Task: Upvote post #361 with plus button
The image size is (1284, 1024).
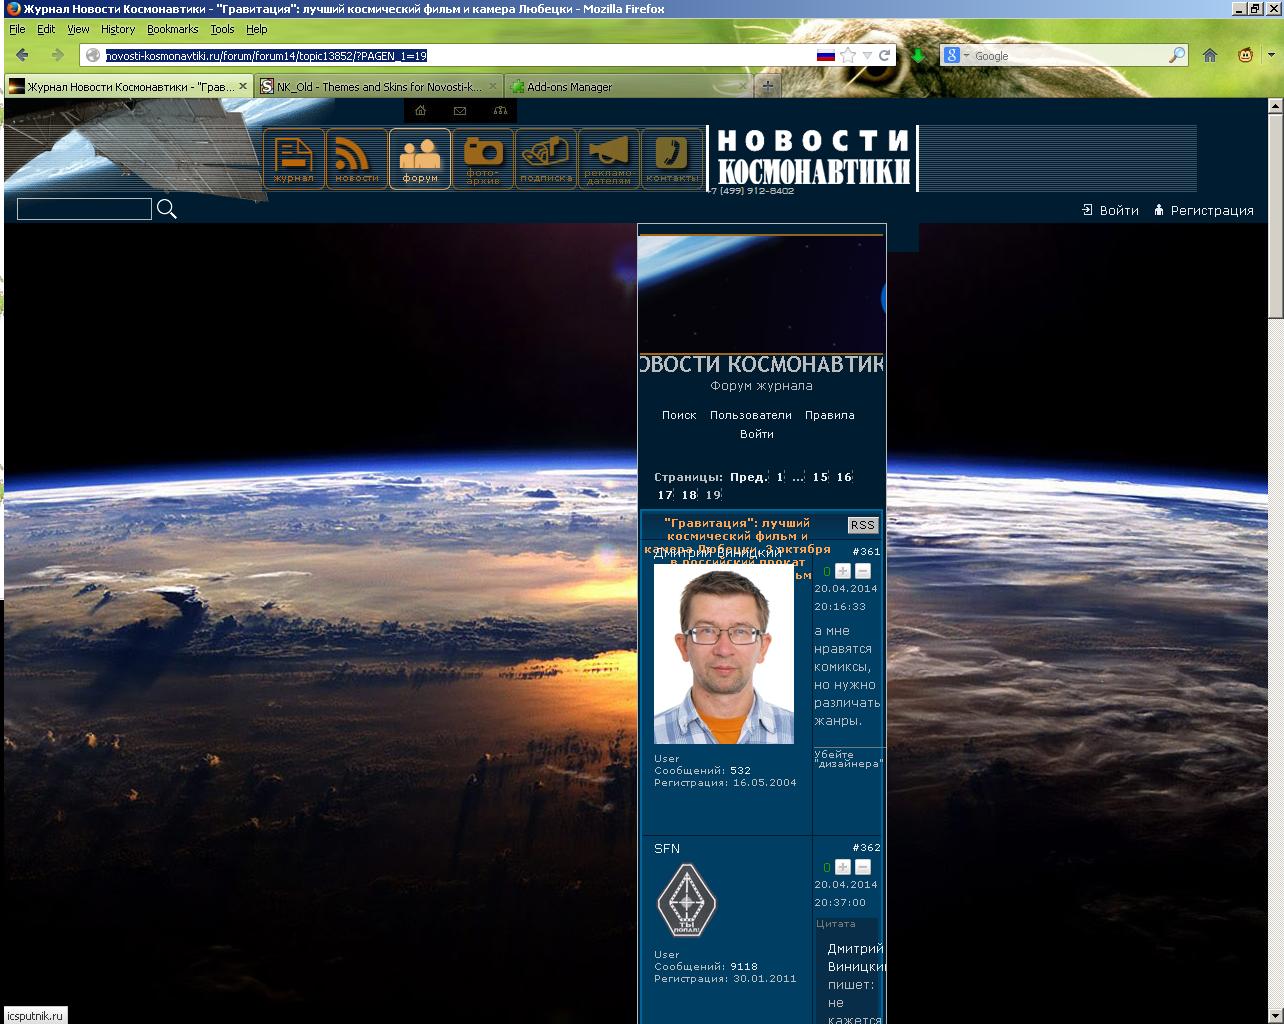Action: [843, 571]
